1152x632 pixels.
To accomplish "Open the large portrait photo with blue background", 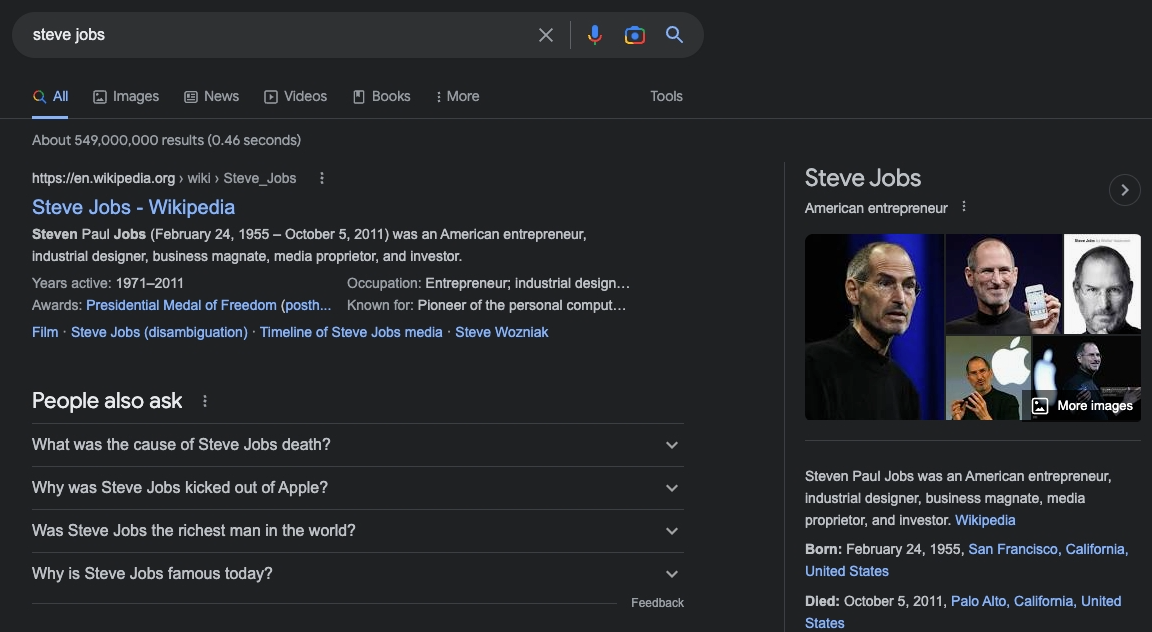I will 874,327.
